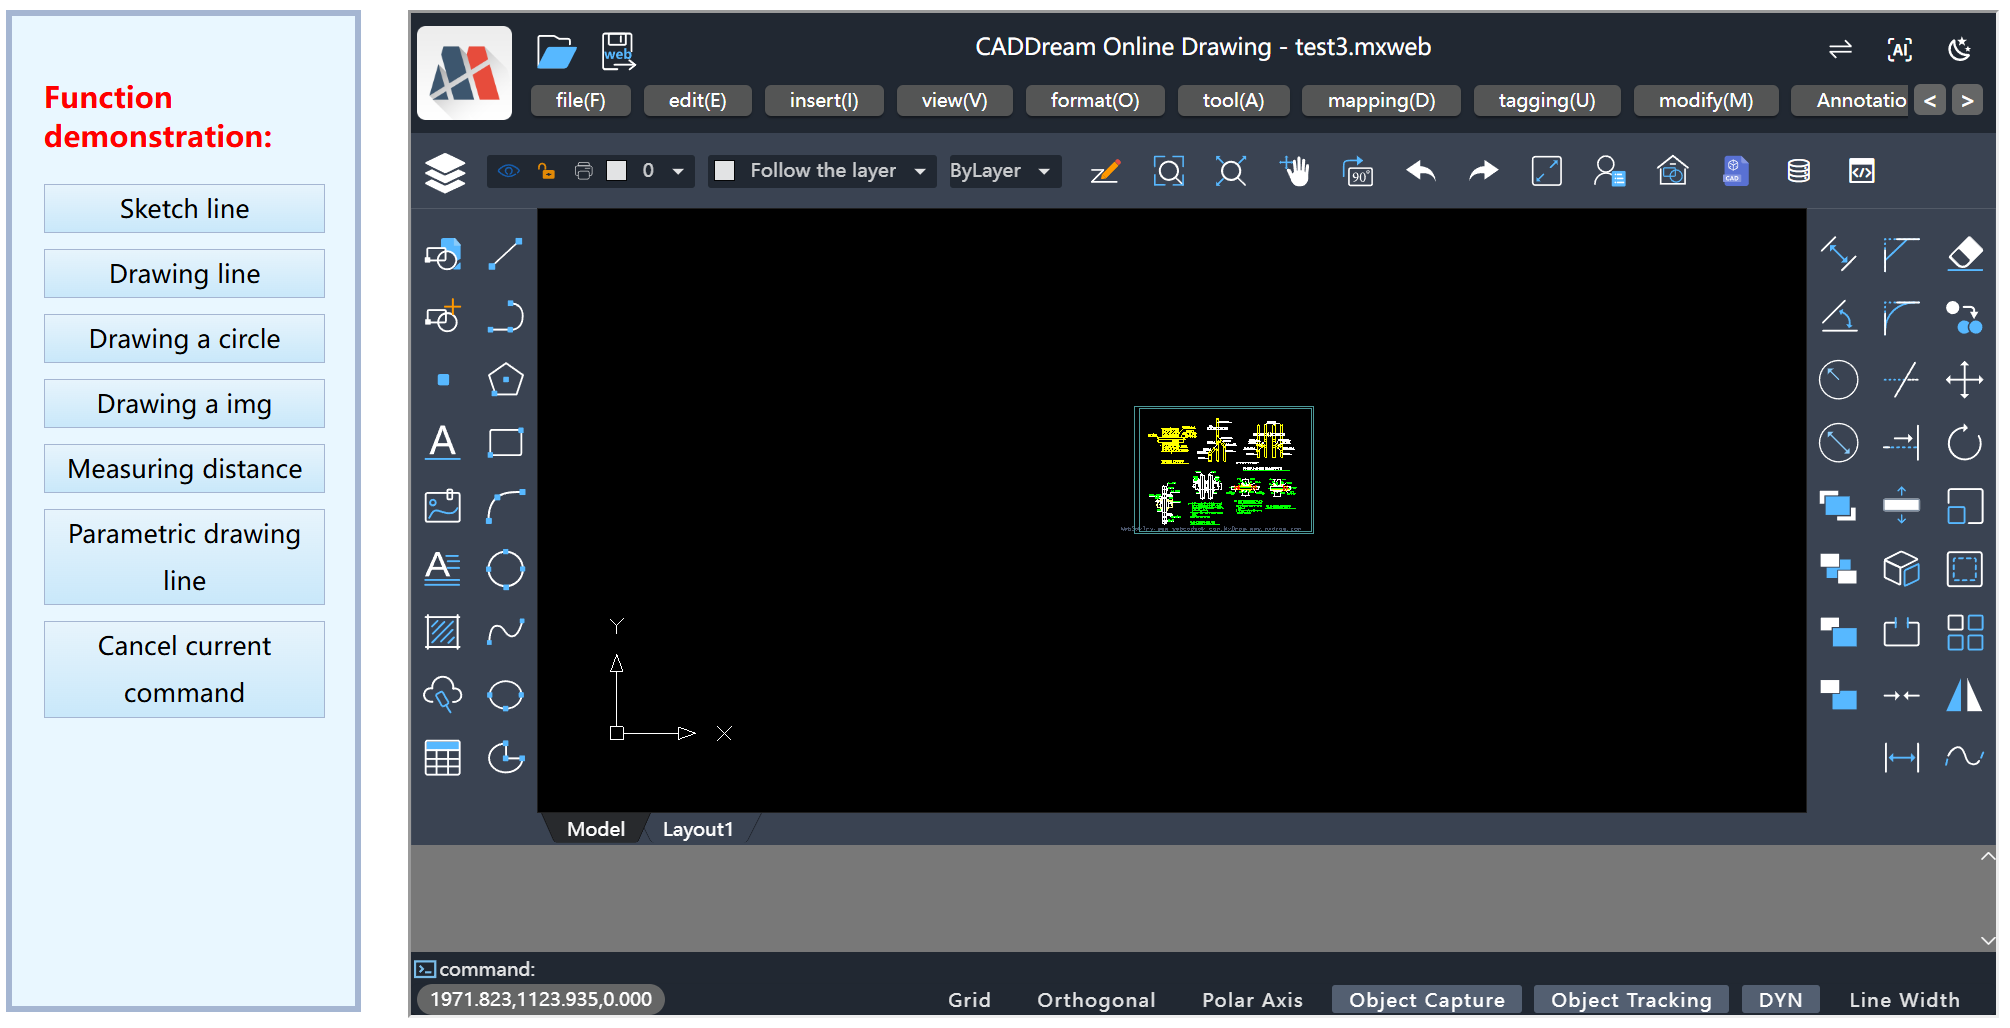
Task: Click the white layer color swatch
Action: tap(617, 171)
